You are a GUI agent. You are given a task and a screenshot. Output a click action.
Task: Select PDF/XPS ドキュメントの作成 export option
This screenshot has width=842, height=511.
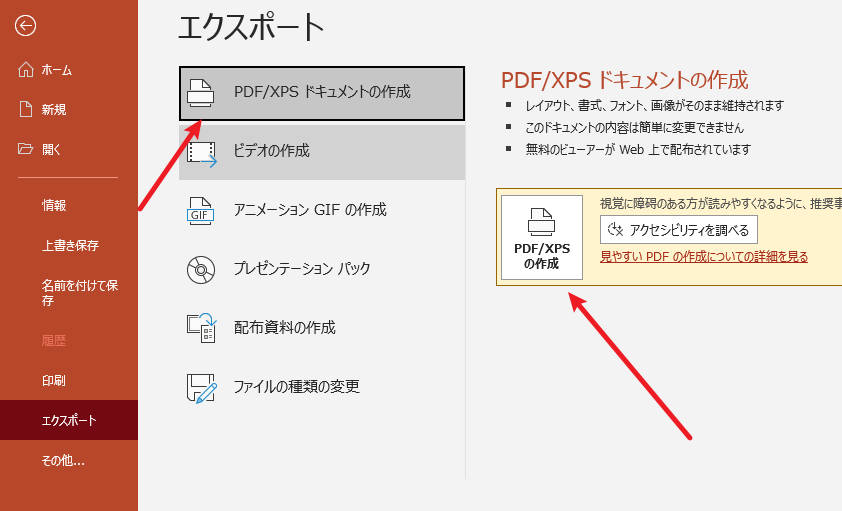click(x=322, y=93)
